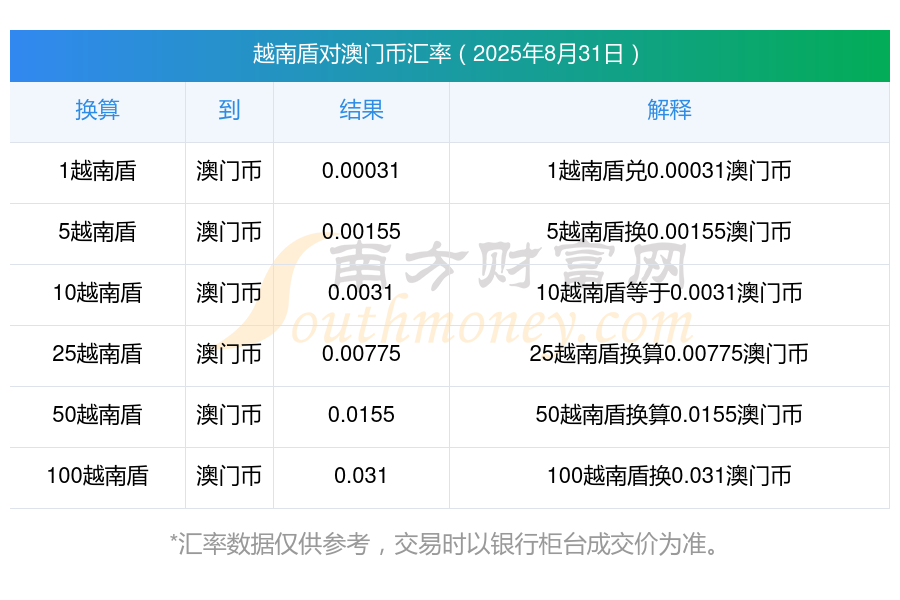This screenshot has height=600, width=900.
Task: Click the 5越南盾 cell
Action: [98, 232]
